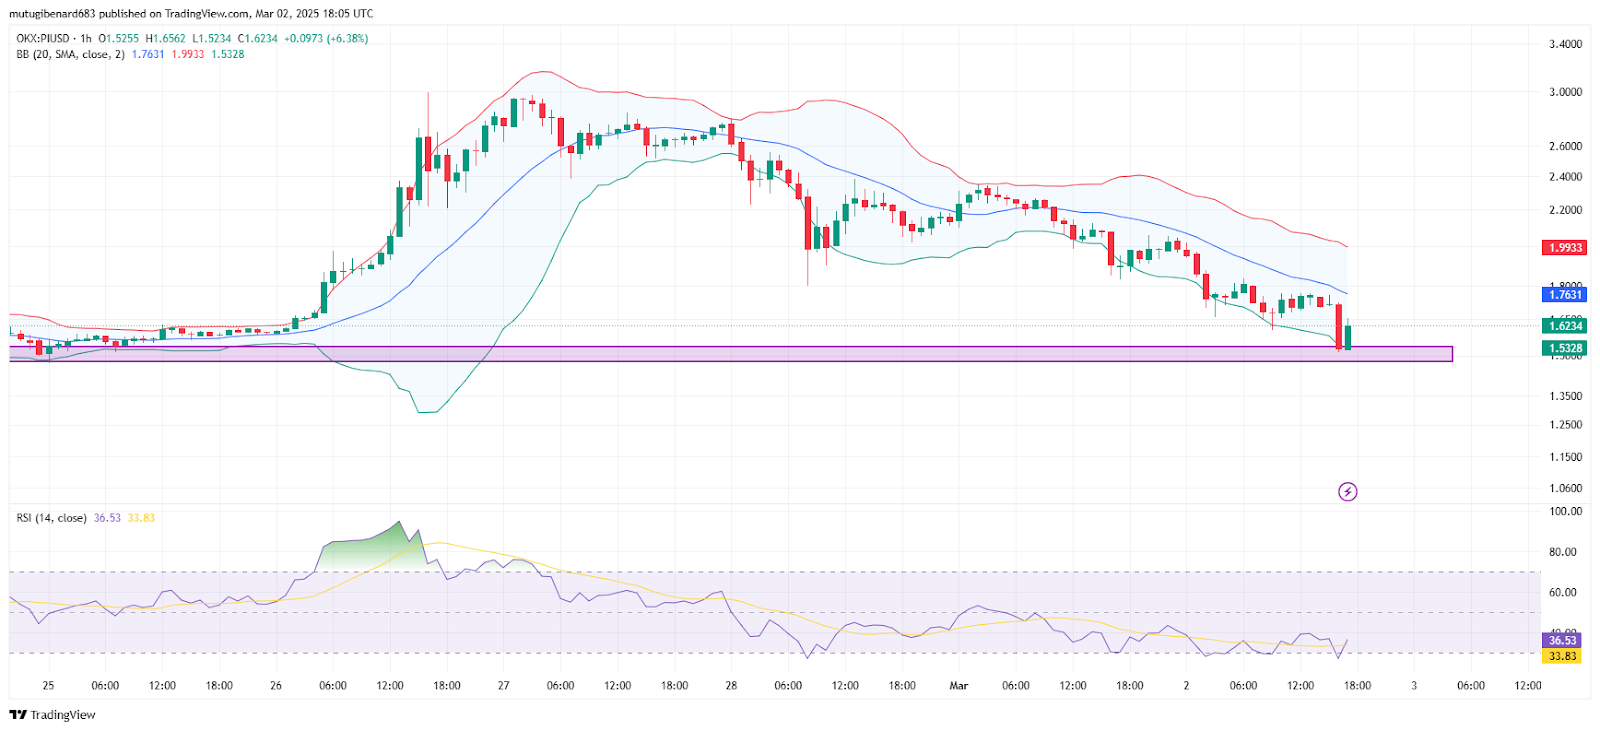Click the 2.6000 price scale label
The height and width of the screenshot is (731, 1600).
tap(1565, 146)
